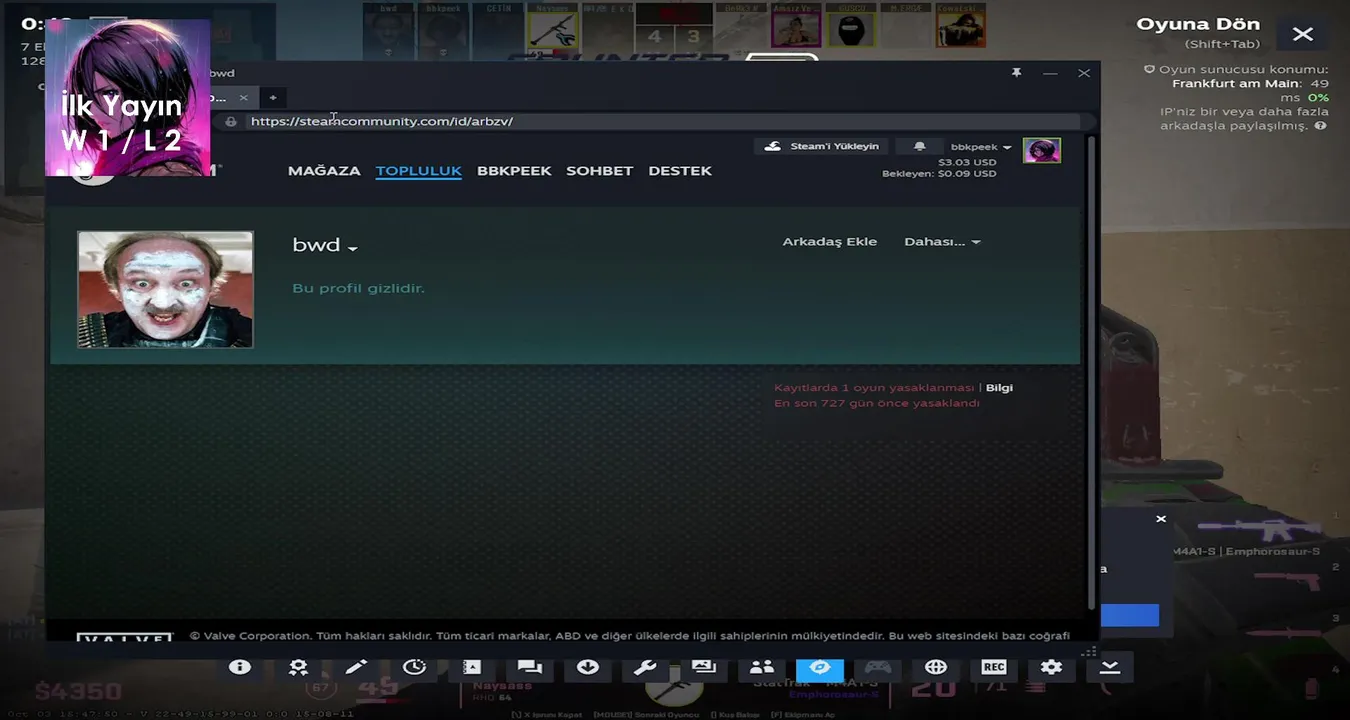Close the current browser tab

coord(243,98)
